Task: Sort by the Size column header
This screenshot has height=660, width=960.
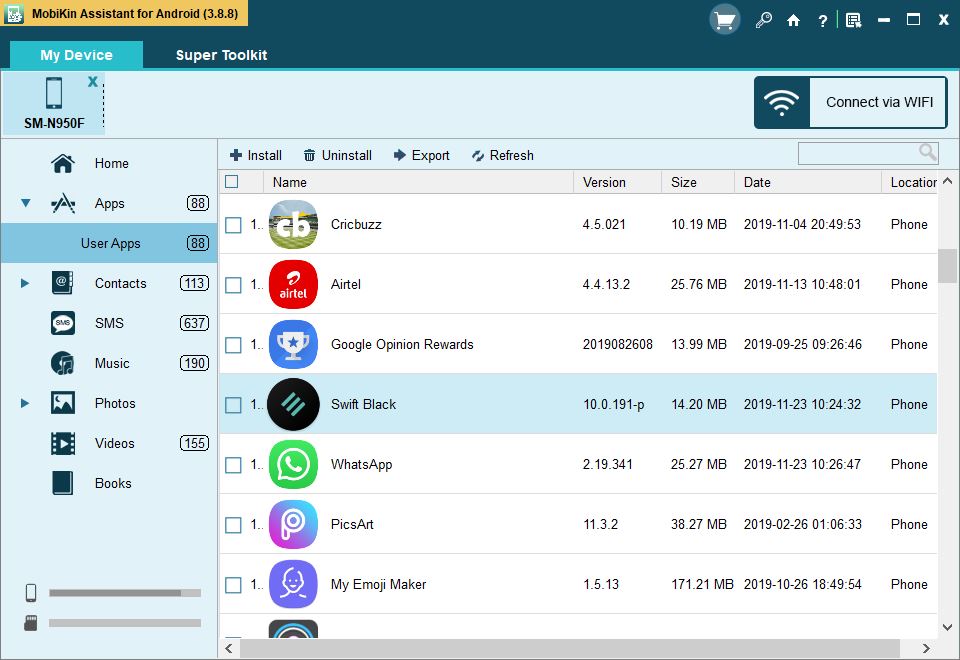Action: [x=698, y=182]
